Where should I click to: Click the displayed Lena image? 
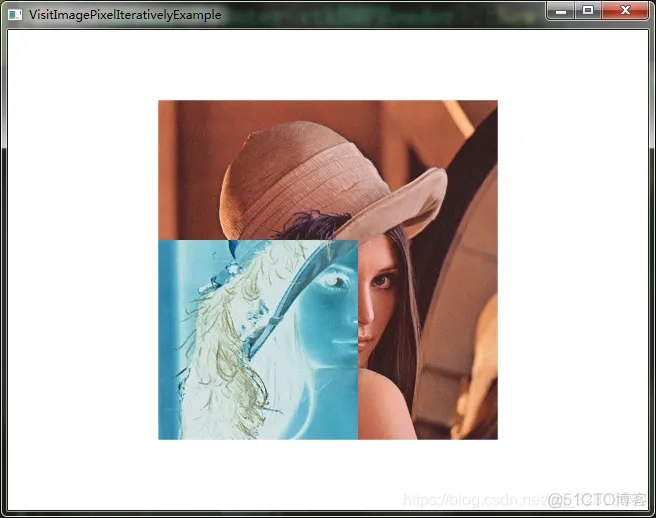click(x=328, y=270)
